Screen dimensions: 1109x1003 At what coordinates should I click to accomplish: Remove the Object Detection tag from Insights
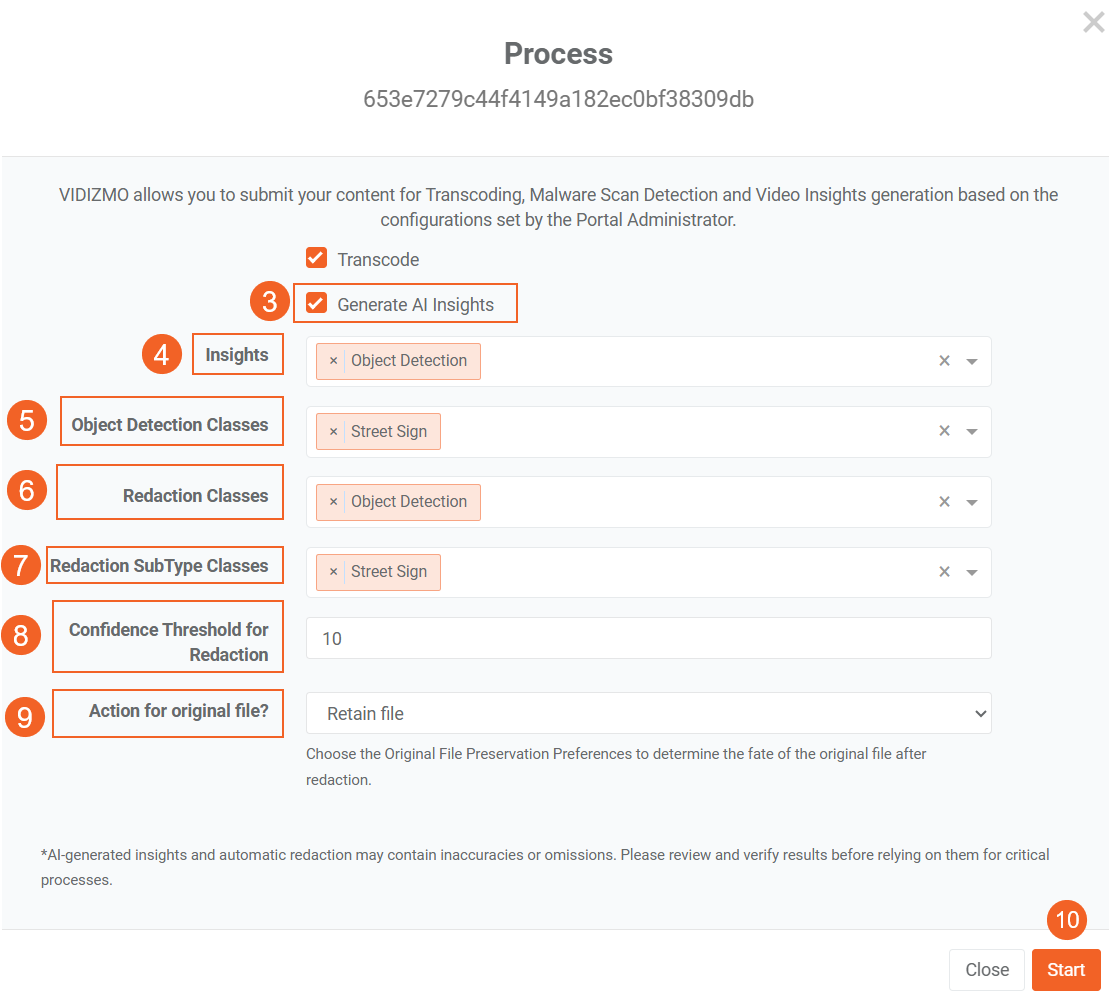333,361
